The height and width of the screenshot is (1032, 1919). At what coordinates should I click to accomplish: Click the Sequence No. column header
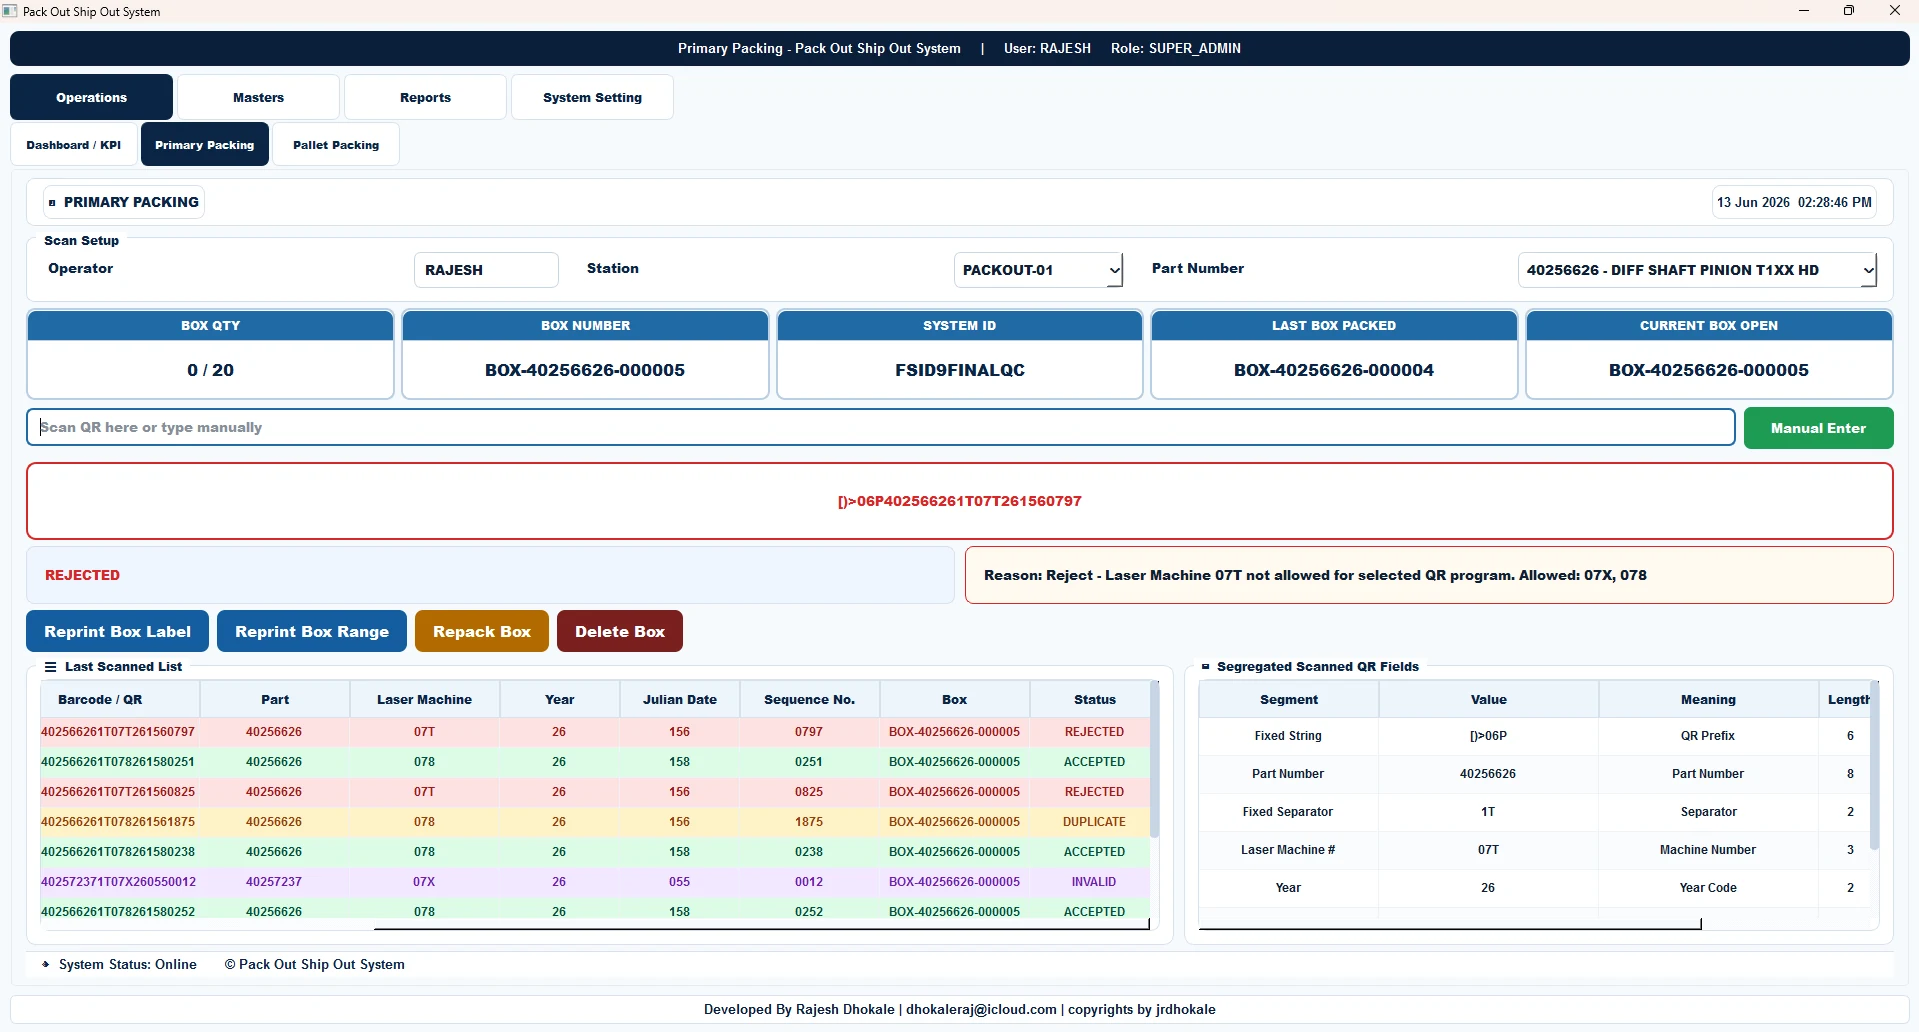tap(810, 700)
